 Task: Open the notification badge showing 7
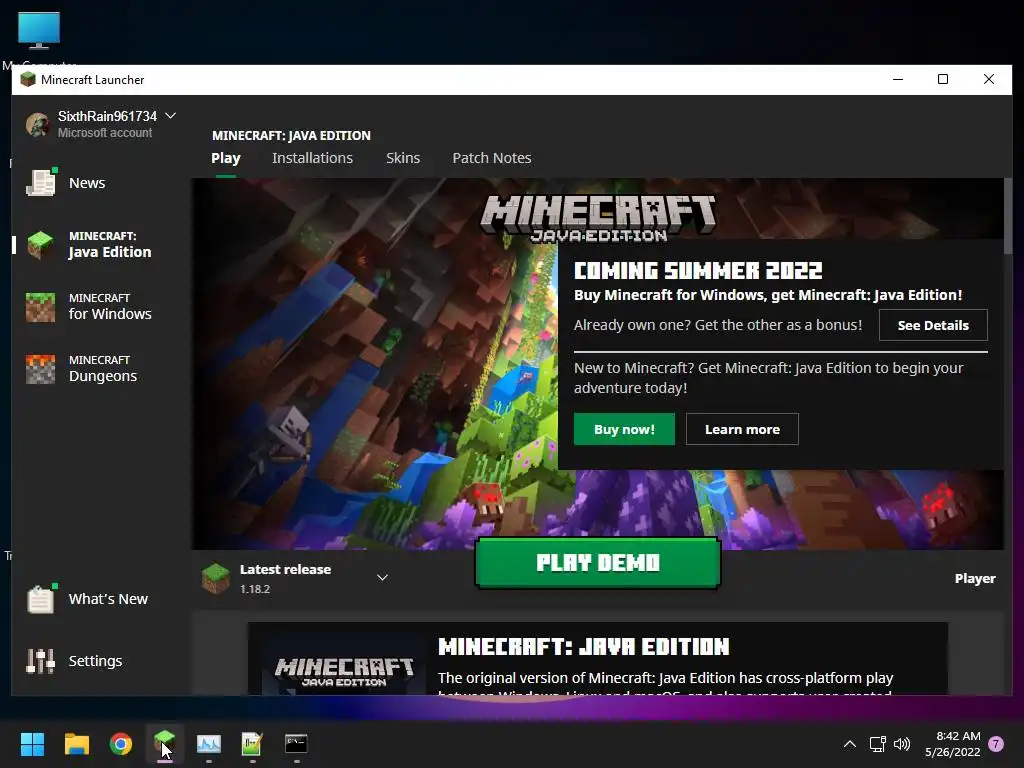point(996,744)
